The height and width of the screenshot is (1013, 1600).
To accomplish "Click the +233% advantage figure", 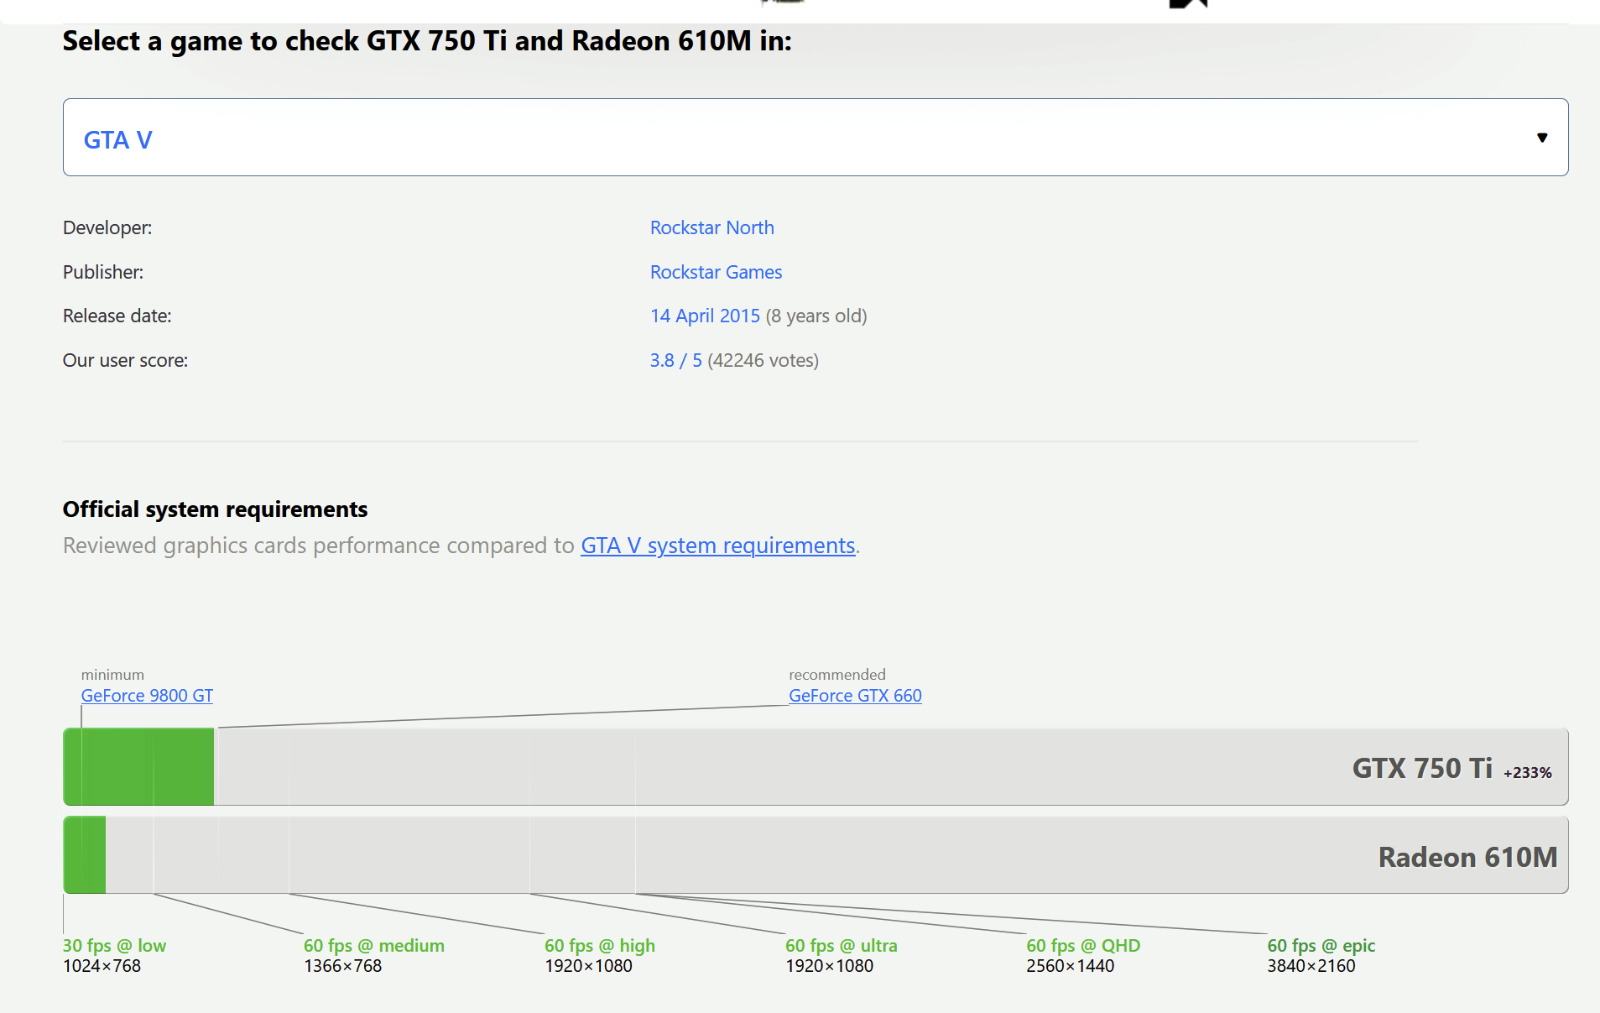I will [x=1527, y=773].
